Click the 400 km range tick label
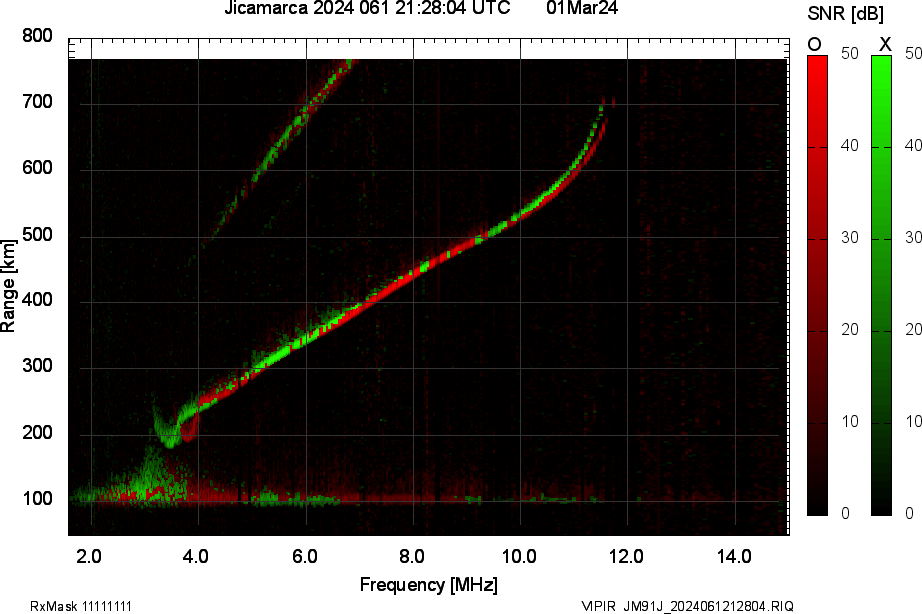The image size is (922, 614). pyautogui.click(x=37, y=301)
